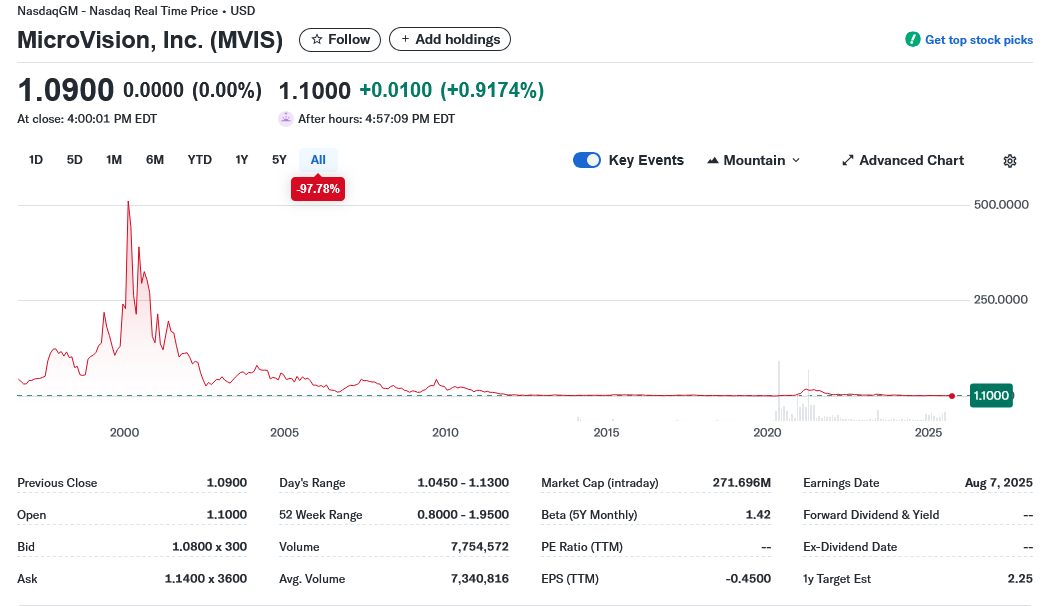Click the Aug 7, 2025 earnings date value

tap(998, 483)
